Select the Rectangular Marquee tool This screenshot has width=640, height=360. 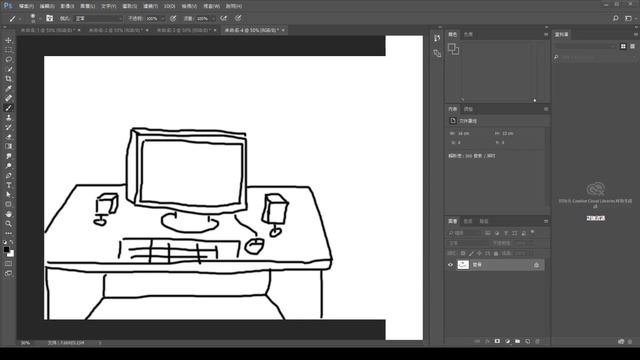[9, 50]
